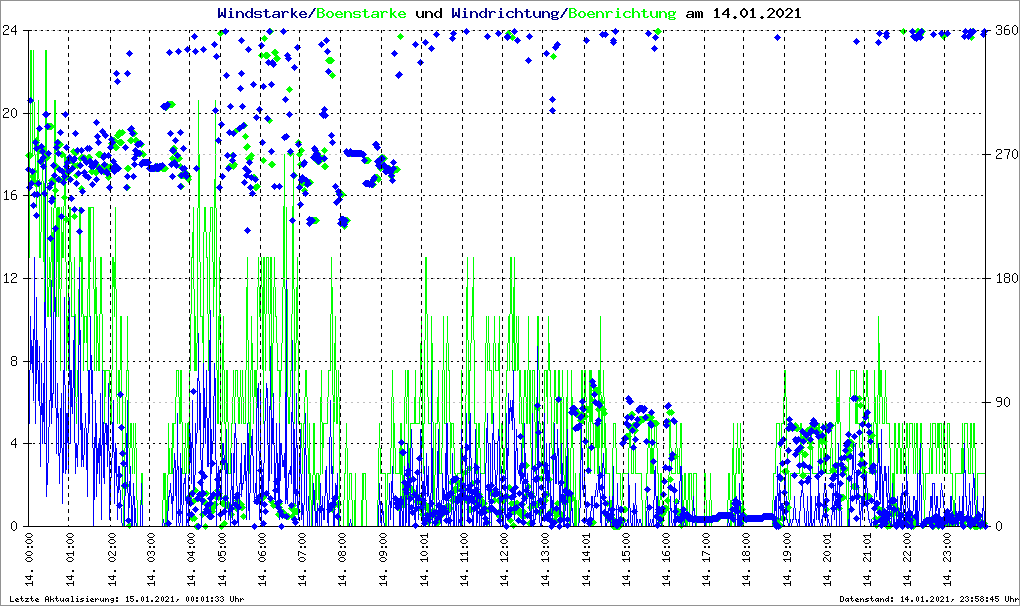The height and width of the screenshot is (606, 1020).
Task: Click the 180 degree label on the right axis
Action: pos(1005,278)
